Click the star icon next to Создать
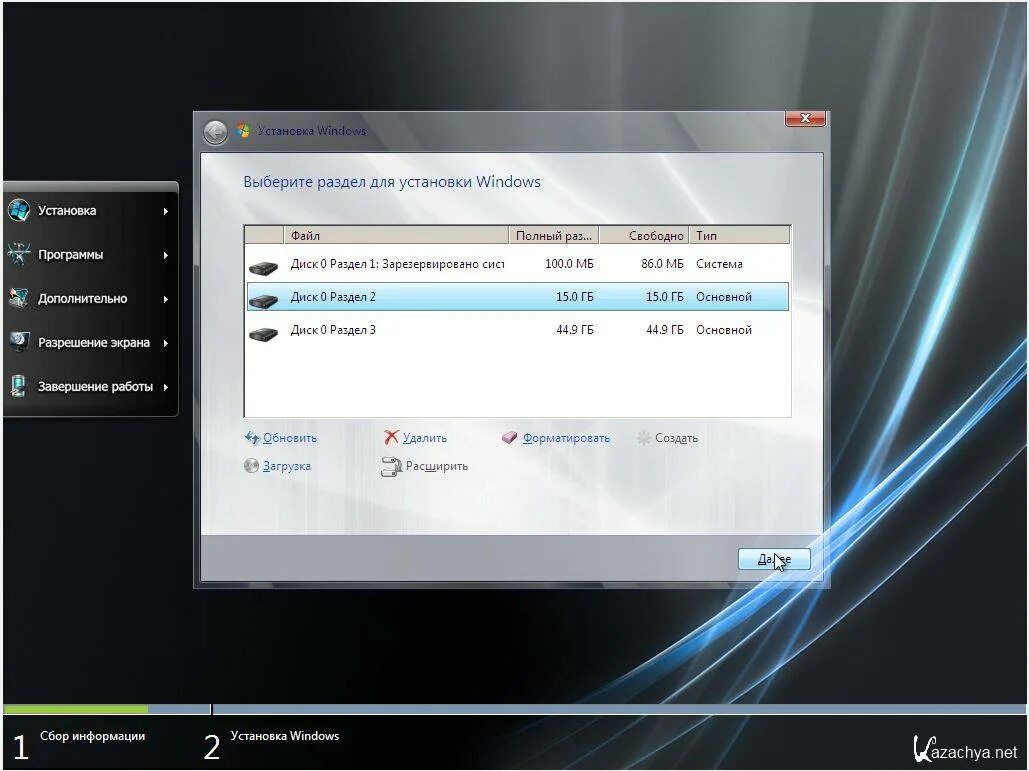Screen dimensions: 1029x771 coord(644,438)
